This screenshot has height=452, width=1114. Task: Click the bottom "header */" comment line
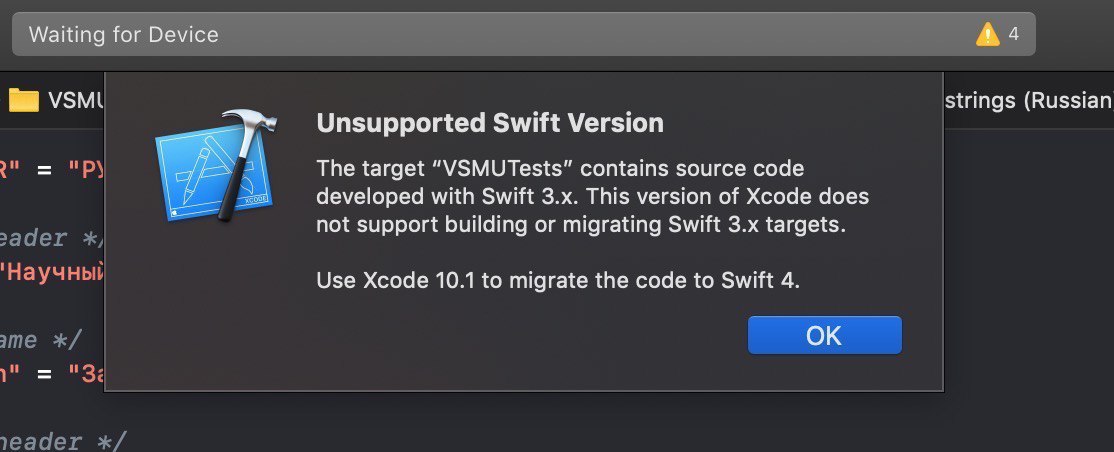coord(63,441)
